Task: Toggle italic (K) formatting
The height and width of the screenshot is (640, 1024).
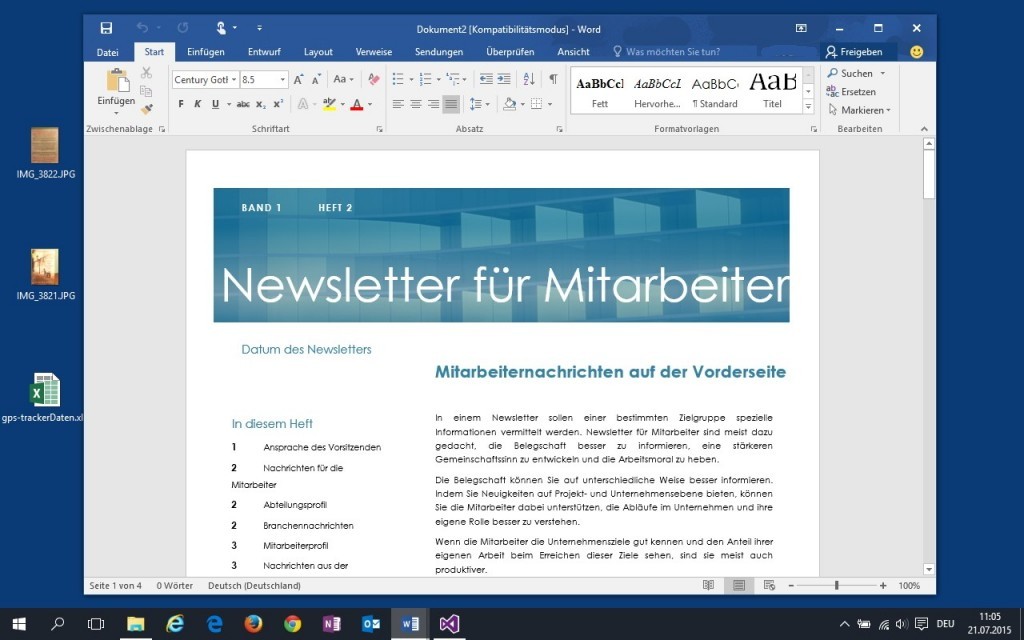Action: (x=197, y=104)
